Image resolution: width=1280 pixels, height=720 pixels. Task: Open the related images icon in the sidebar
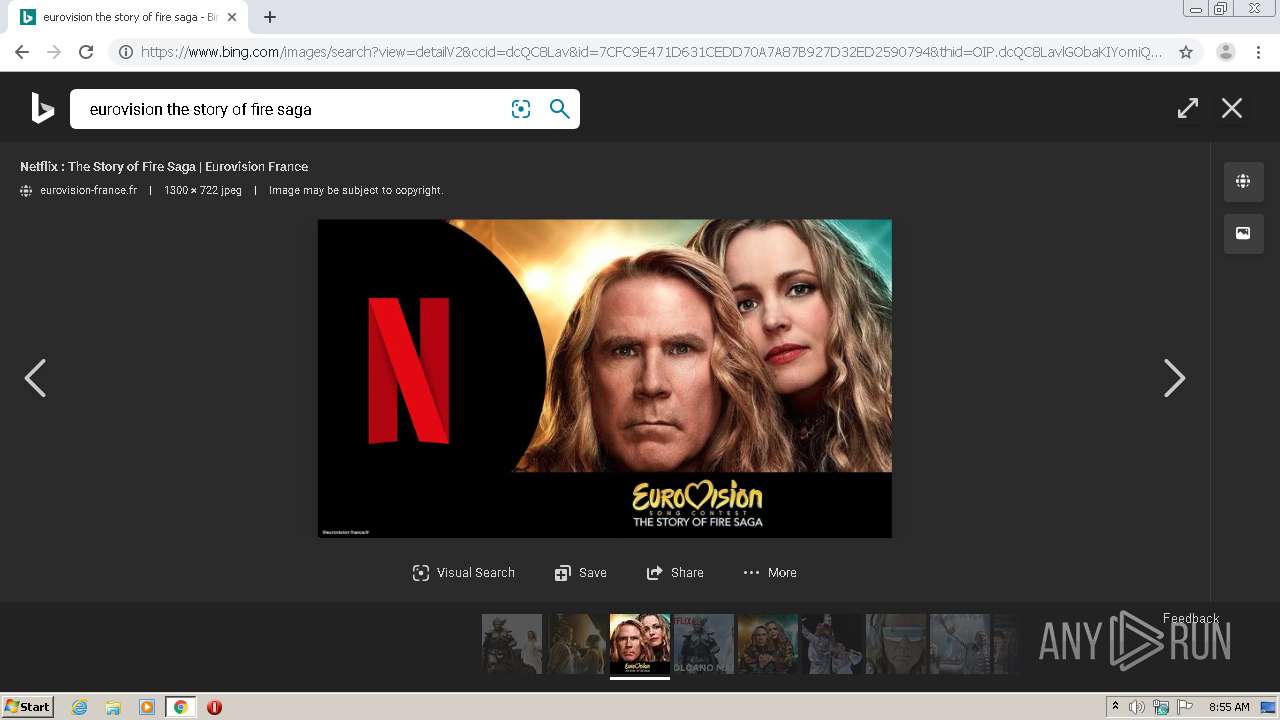(x=1243, y=233)
